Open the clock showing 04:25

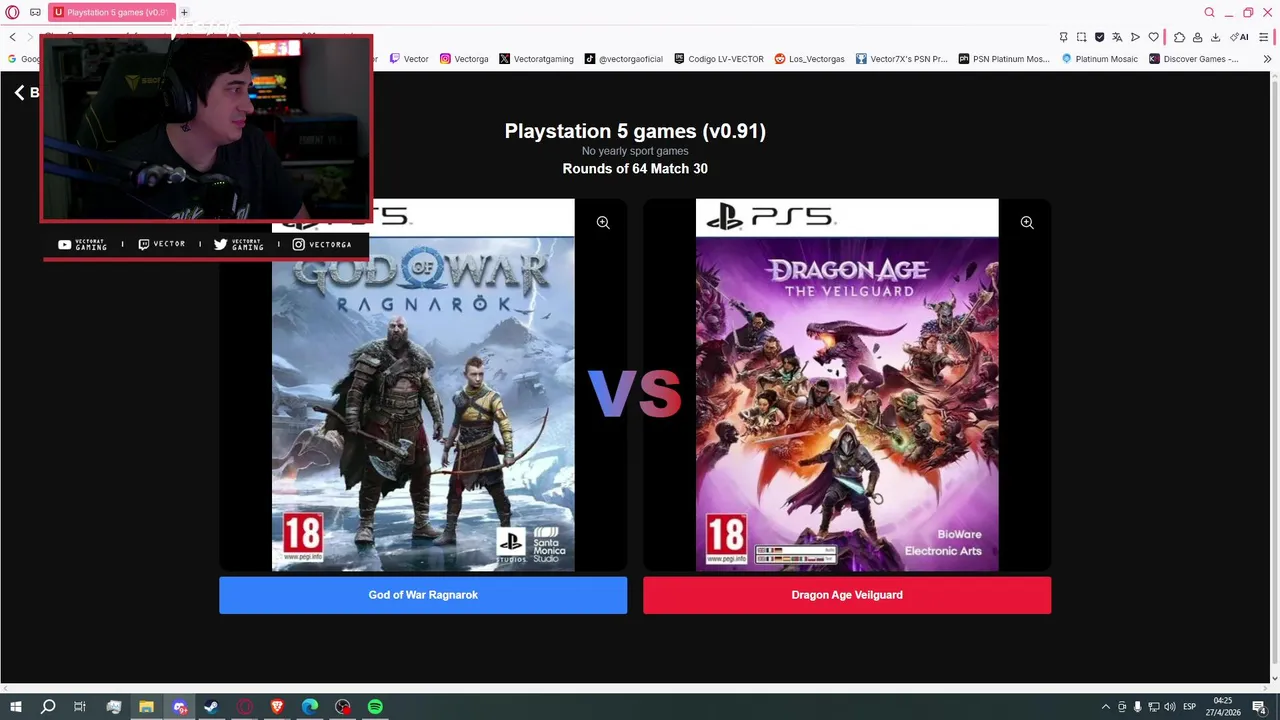click(1223, 707)
